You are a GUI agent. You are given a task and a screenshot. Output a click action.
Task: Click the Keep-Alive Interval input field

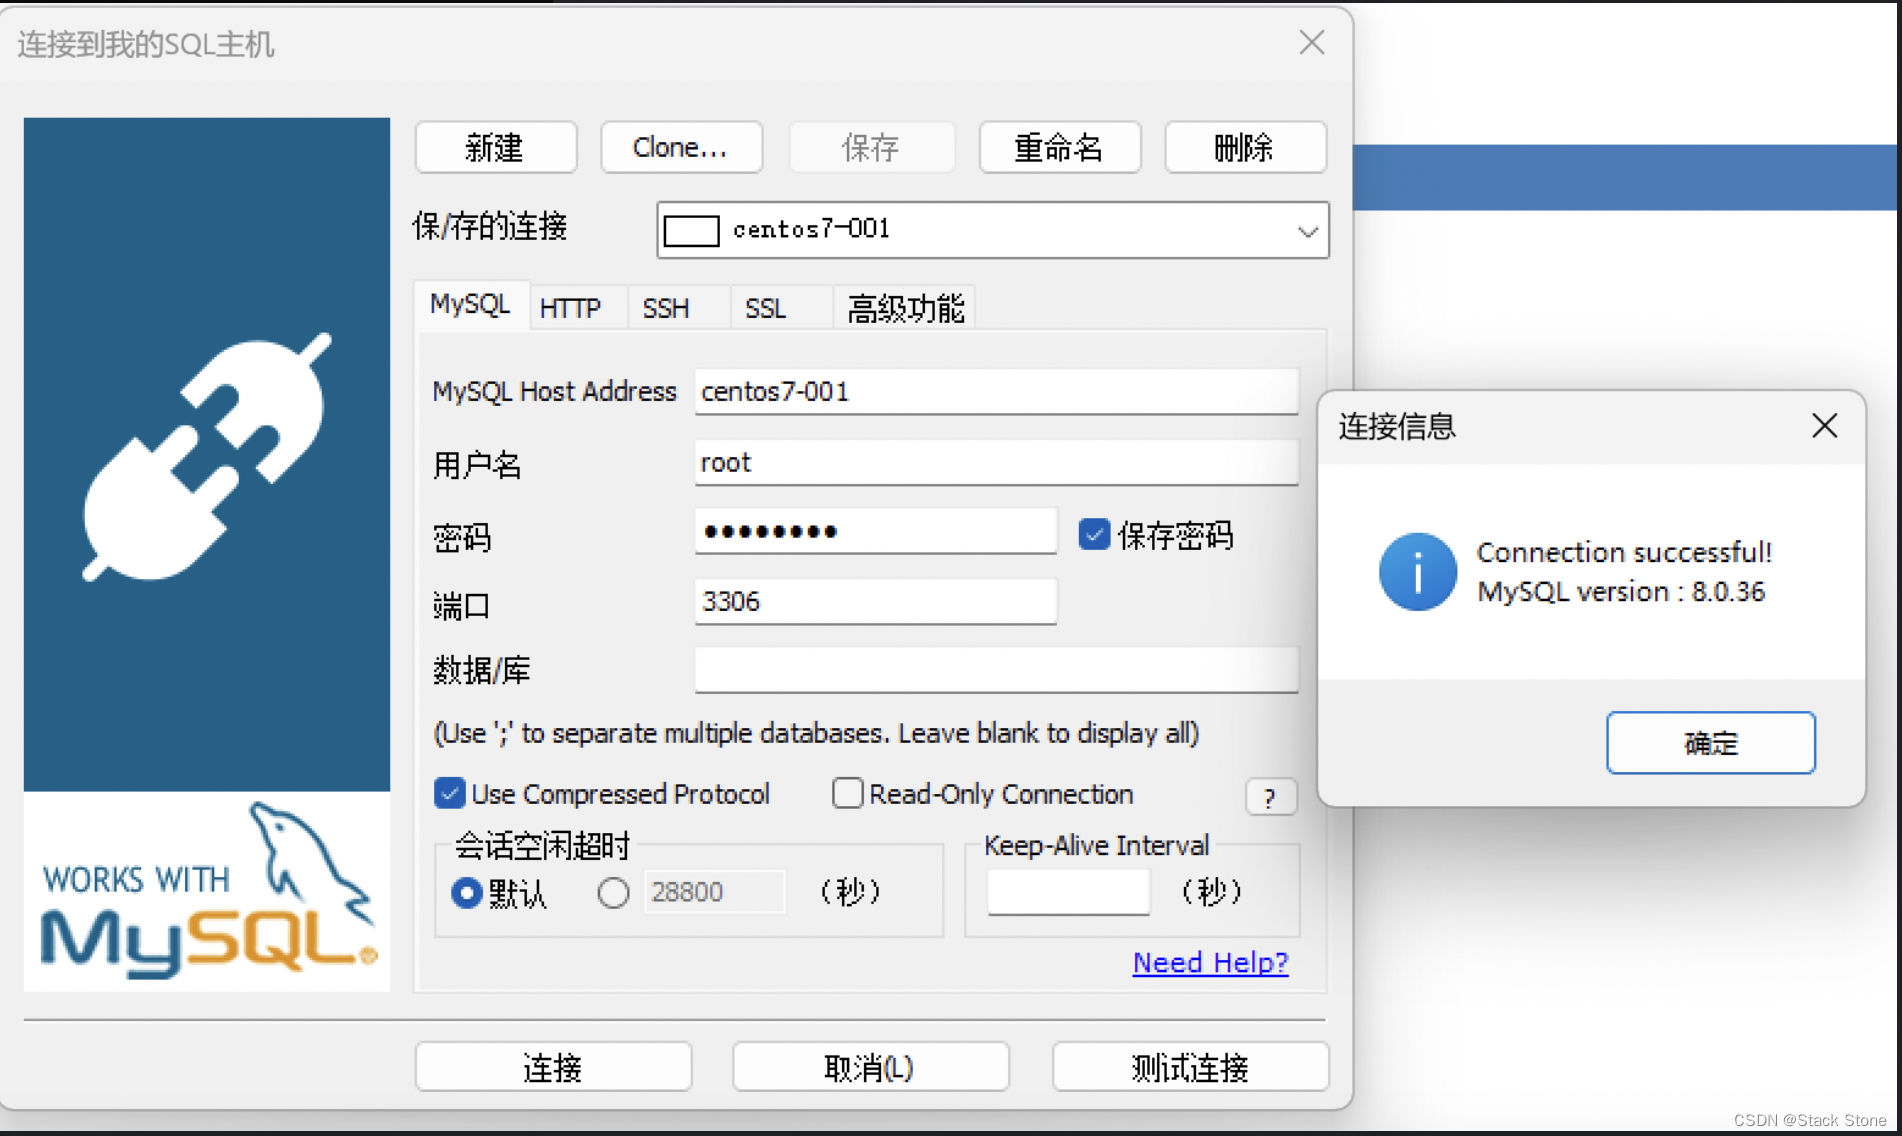pyautogui.click(x=1068, y=892)
